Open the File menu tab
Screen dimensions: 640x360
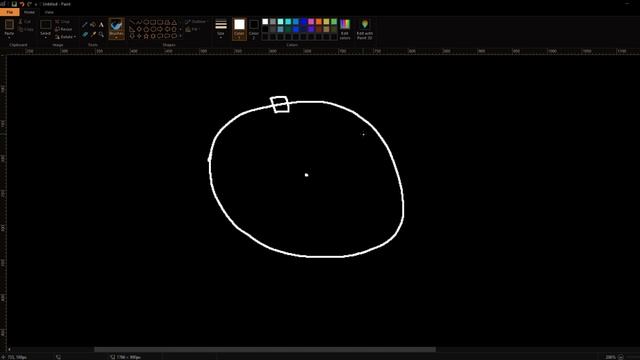9,12
